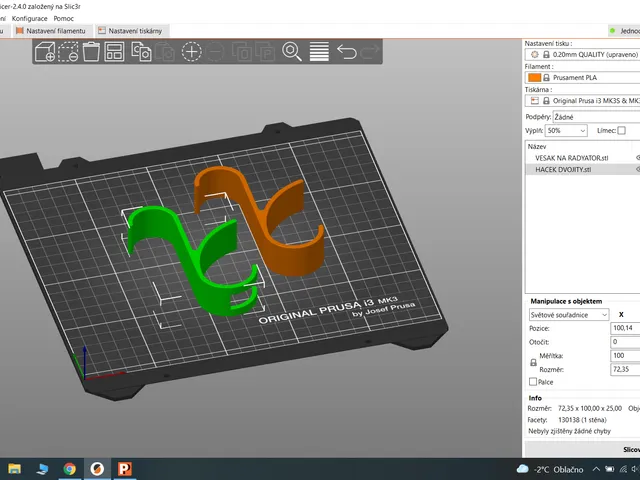Click the greyed Paste toolbar icon
Viewport: 640px width, 480px height.
point(164,51)
